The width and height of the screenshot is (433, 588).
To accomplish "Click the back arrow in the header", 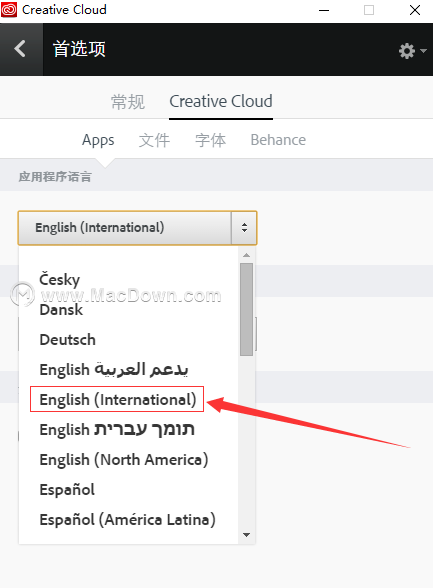I will 20,49.
